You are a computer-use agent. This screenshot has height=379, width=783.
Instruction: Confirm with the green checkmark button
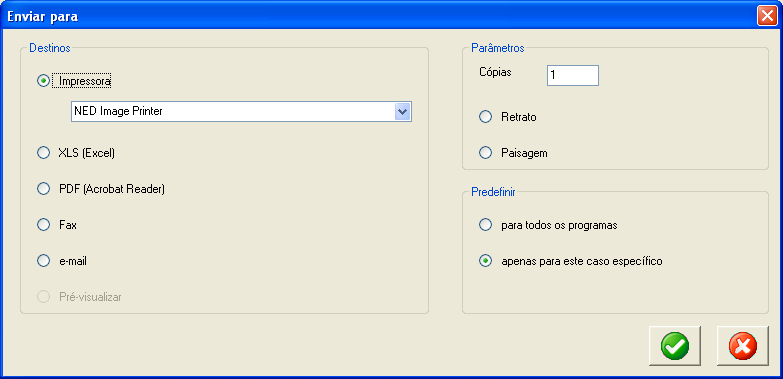pos(675,346)
